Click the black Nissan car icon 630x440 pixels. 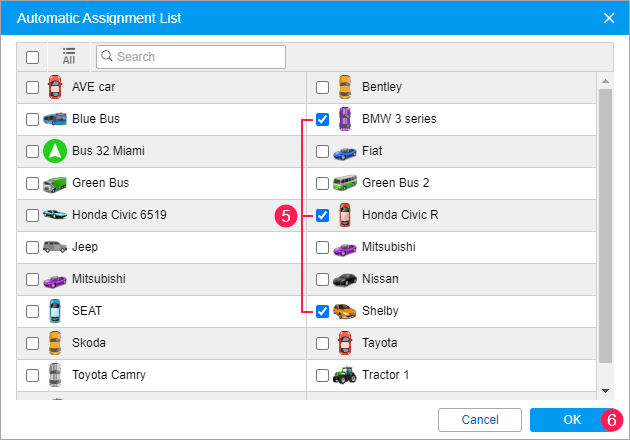click(x=344, y=279)
